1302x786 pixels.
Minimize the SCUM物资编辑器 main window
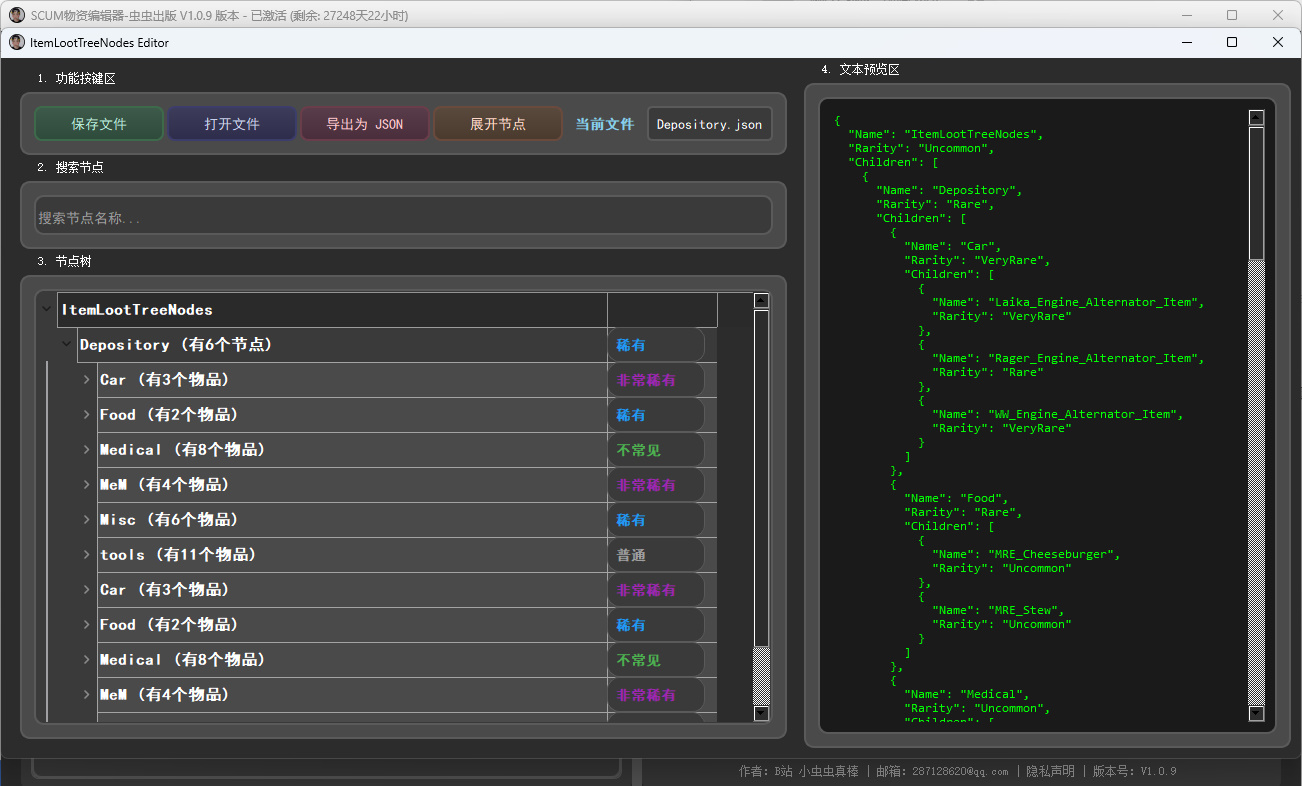[1186, 15]
